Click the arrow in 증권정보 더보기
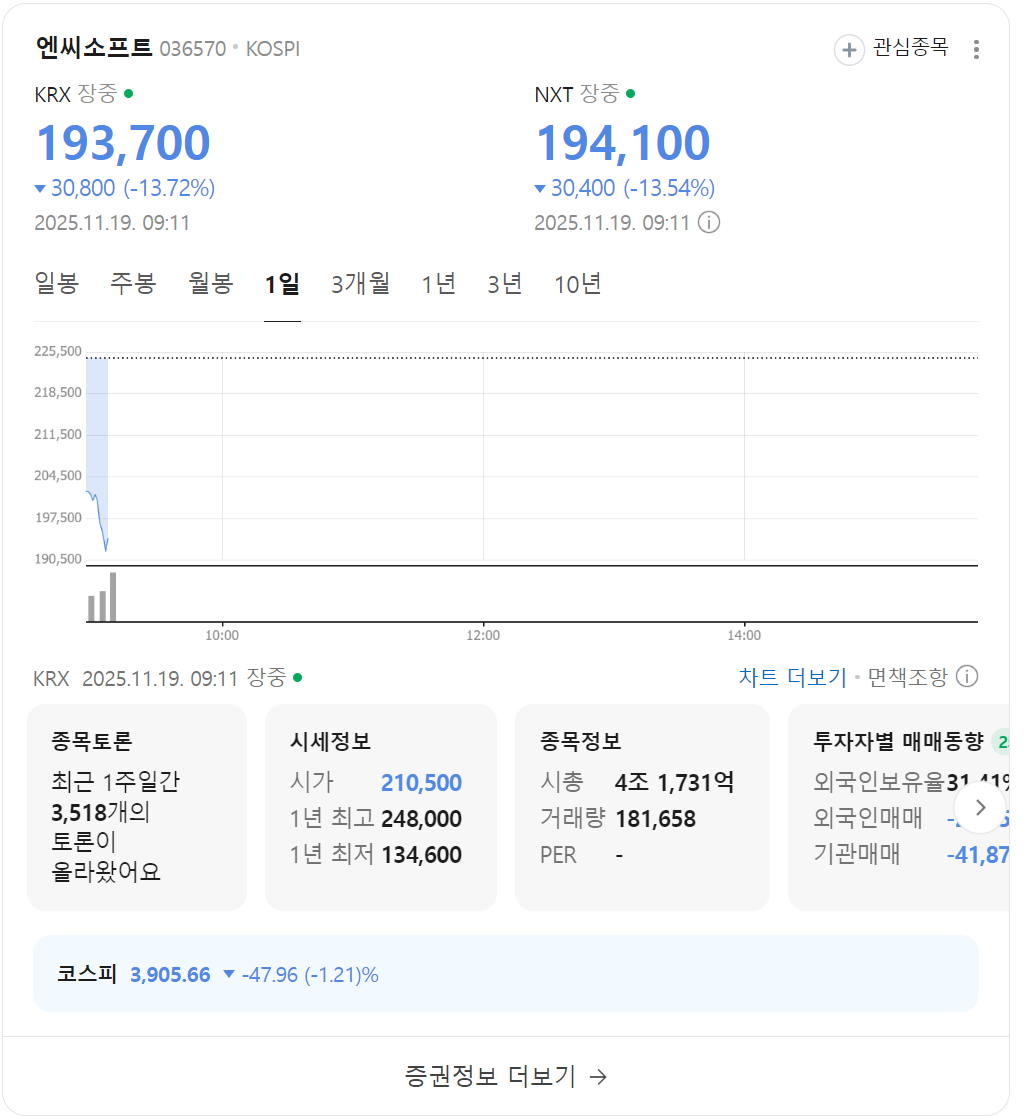 pos(598,1076)
